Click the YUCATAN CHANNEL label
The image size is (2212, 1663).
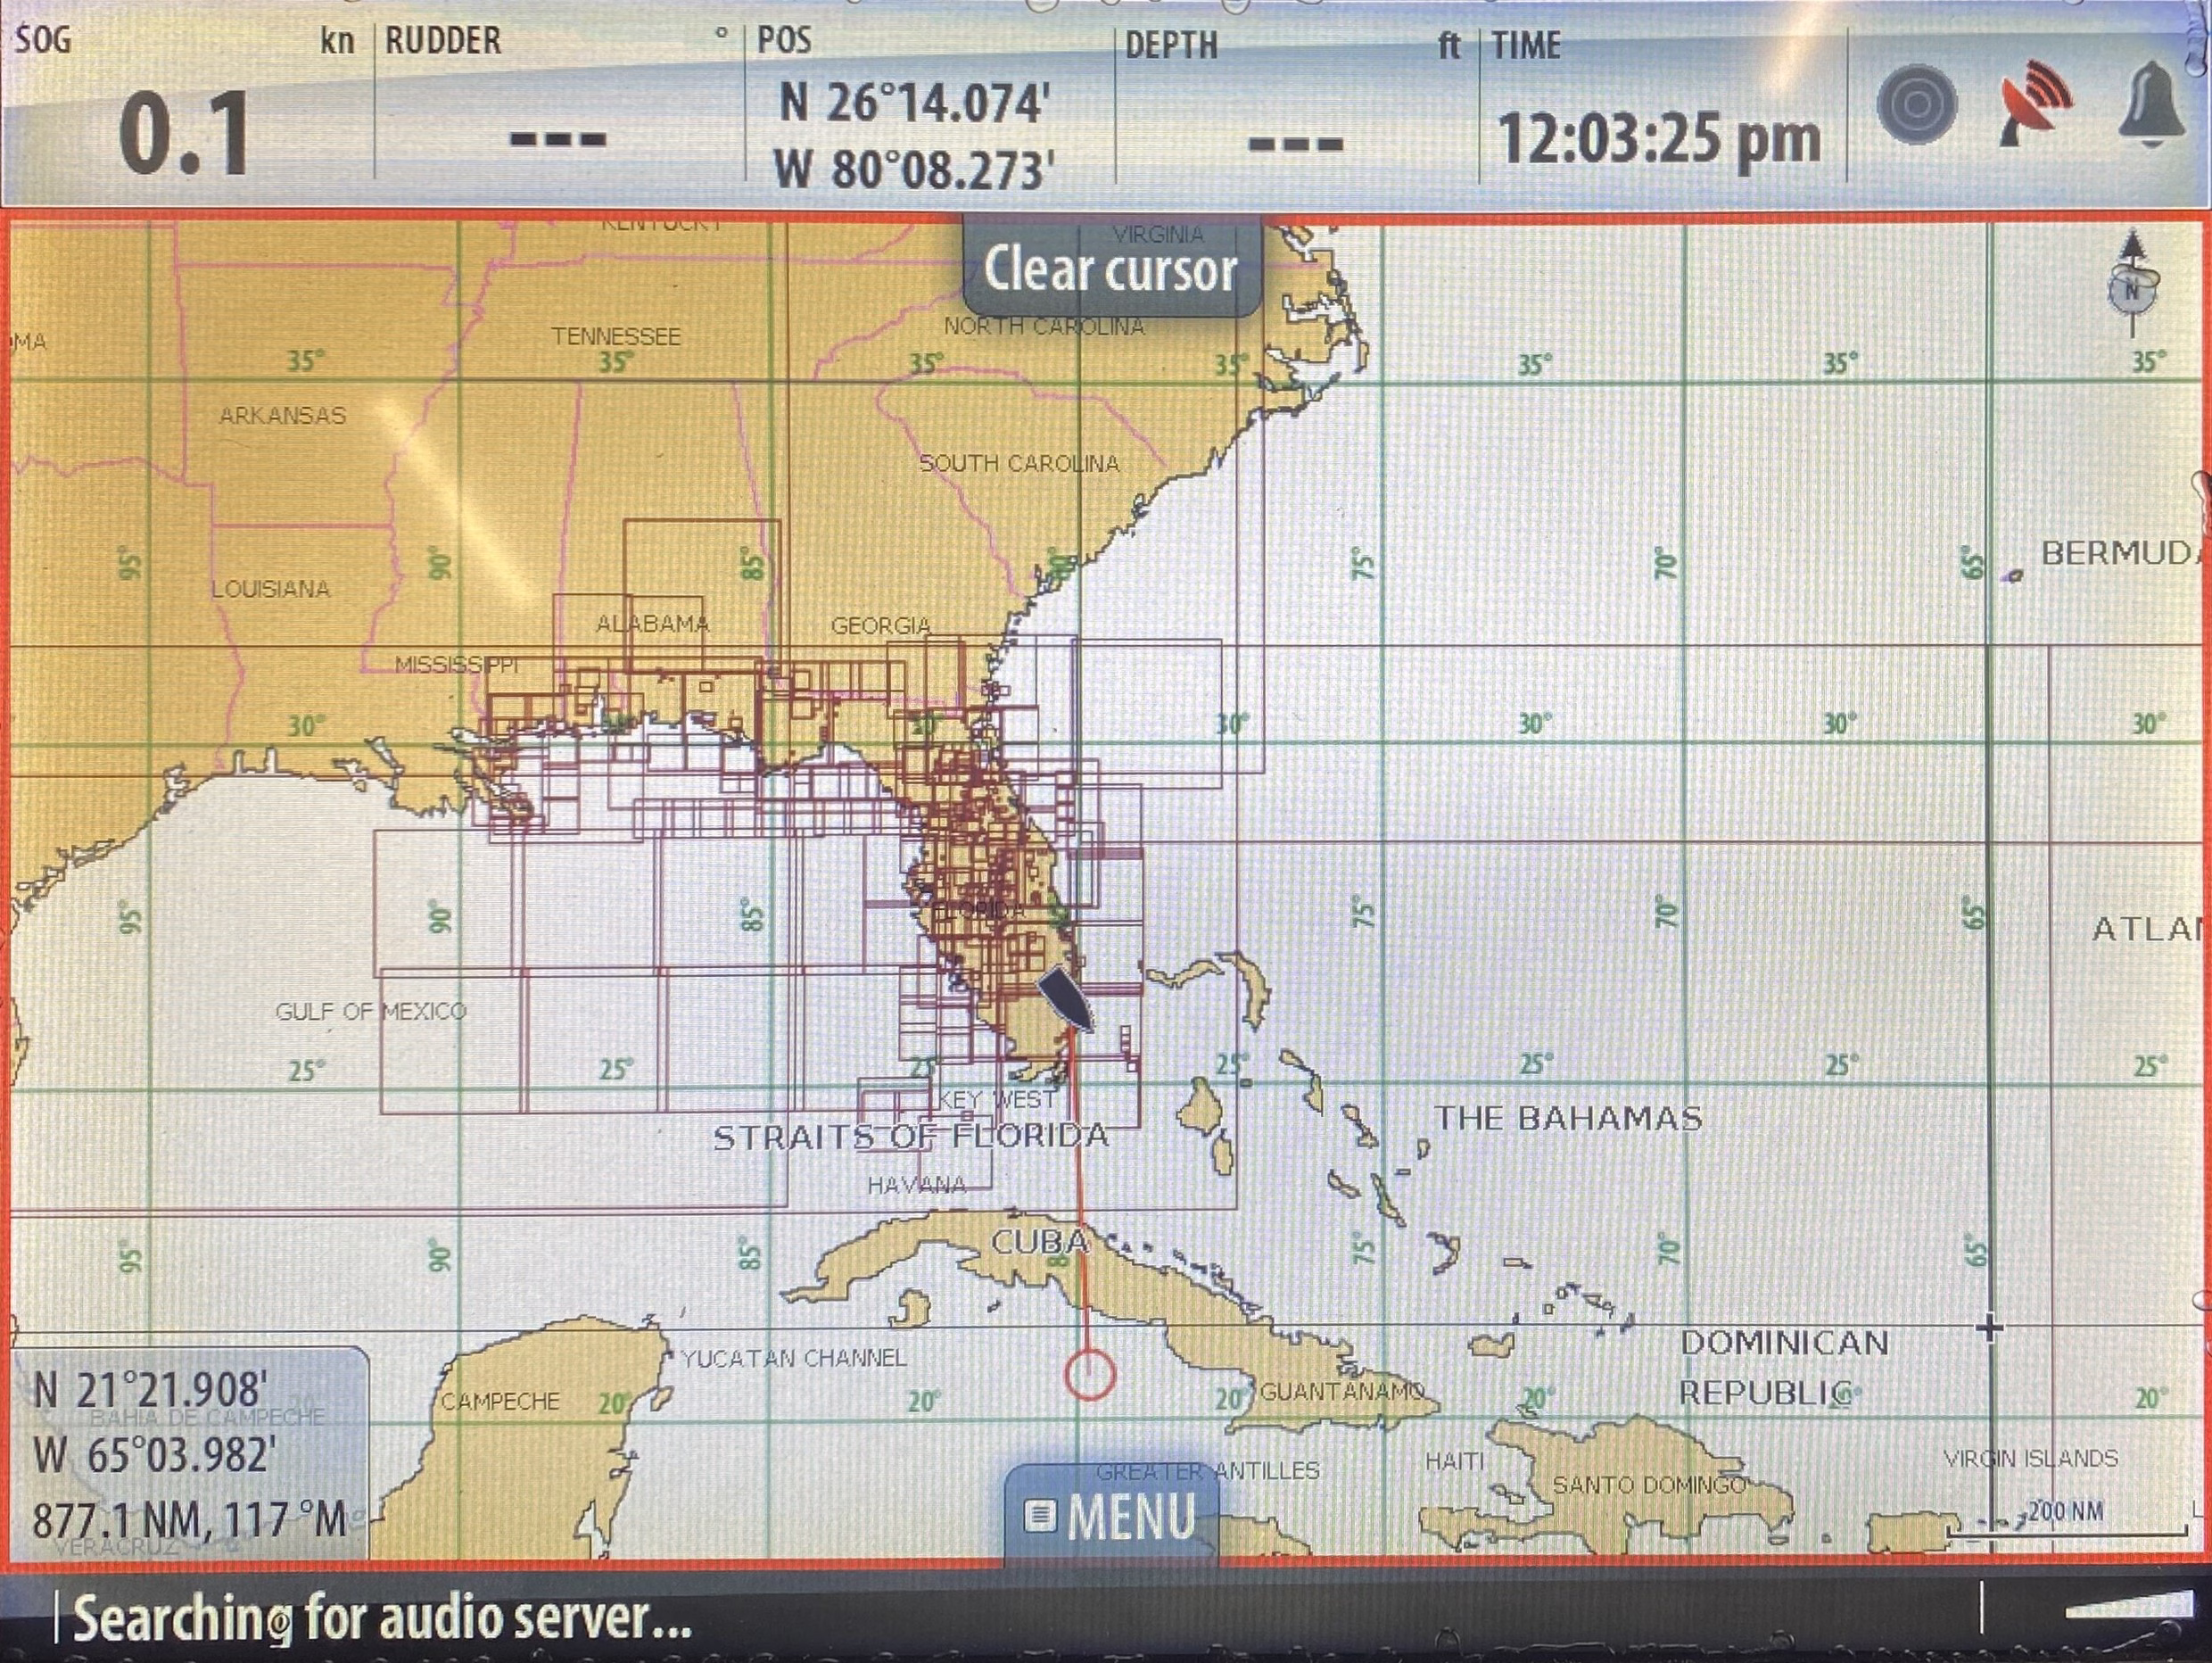coord(794,1358)
